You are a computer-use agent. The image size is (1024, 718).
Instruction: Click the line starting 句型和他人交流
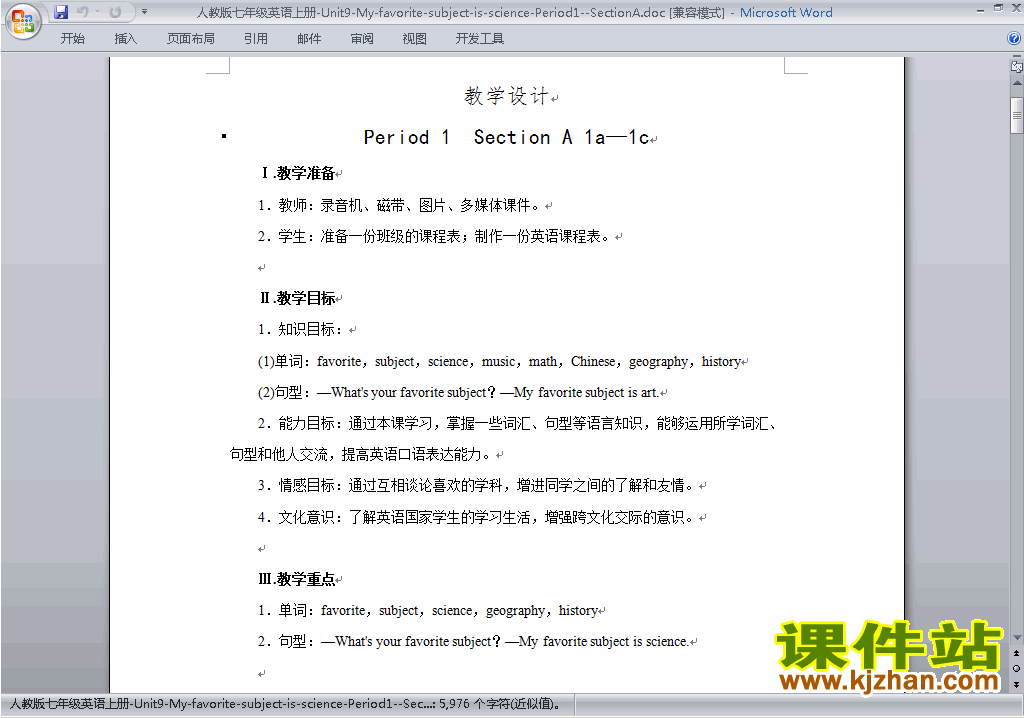click(360, 454)
